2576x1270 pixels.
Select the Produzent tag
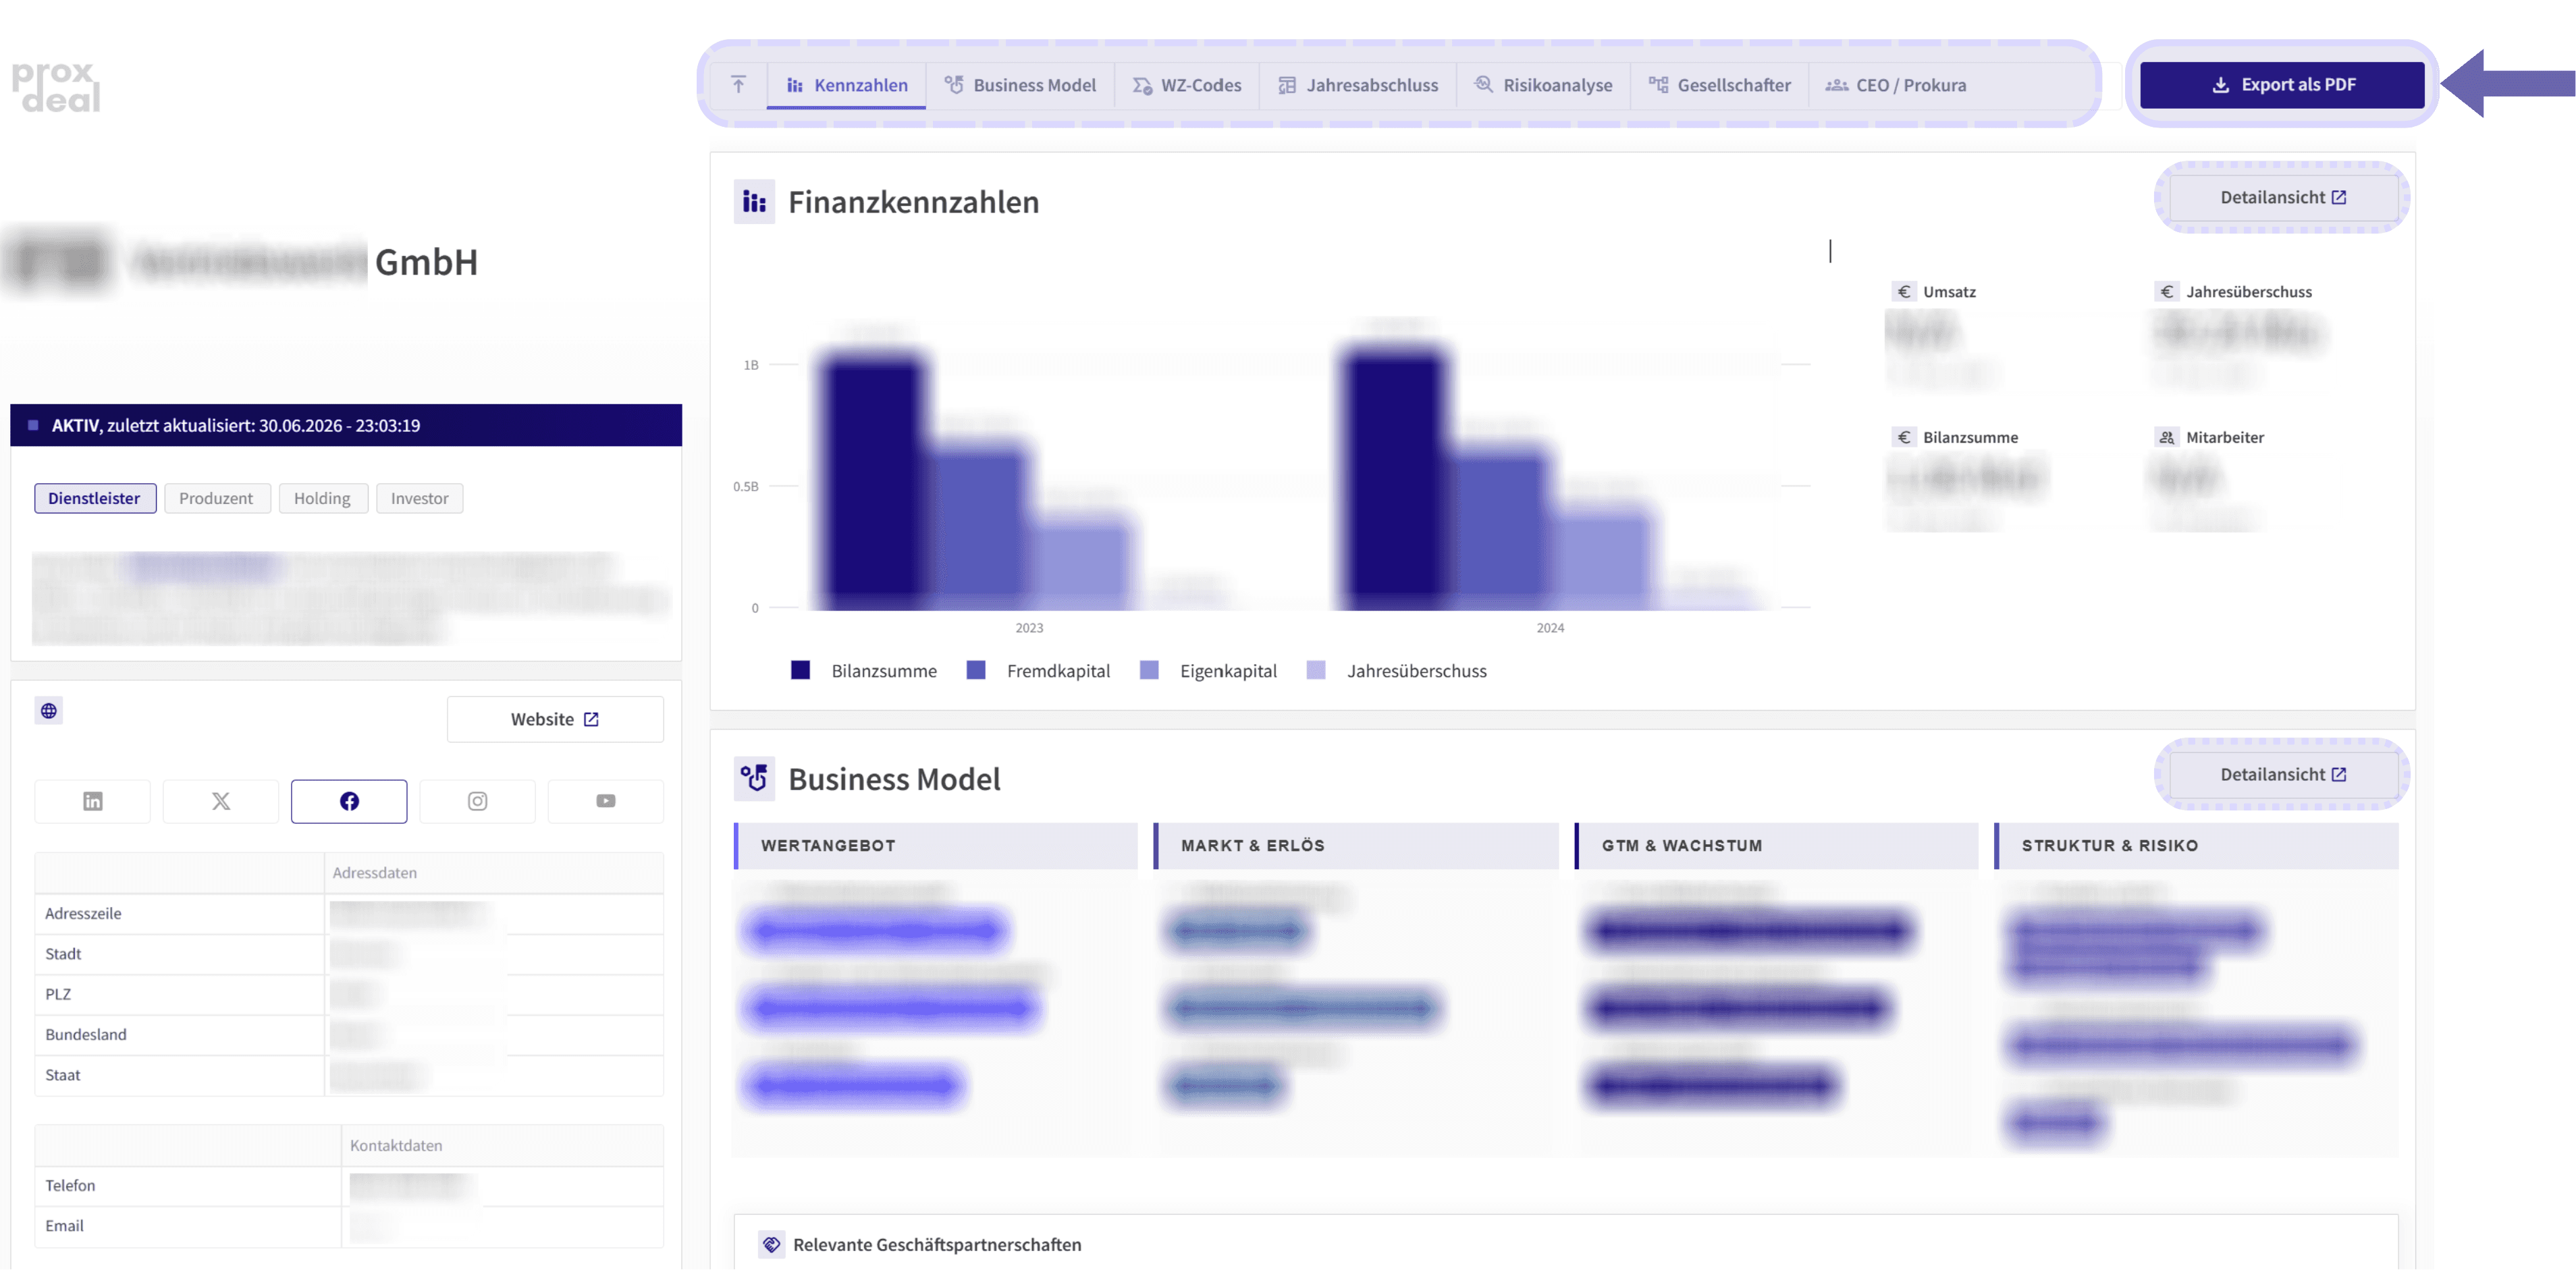coord(216,498)
